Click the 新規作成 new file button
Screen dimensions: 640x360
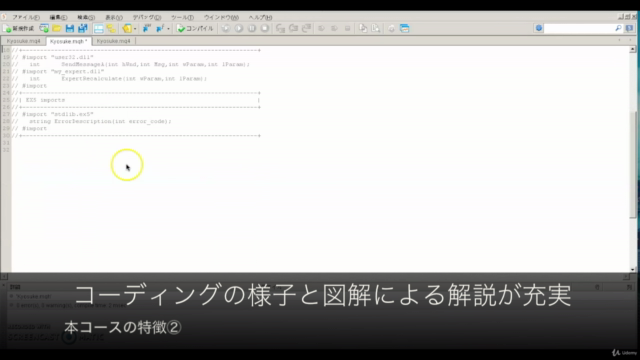[x=19, y=29]
